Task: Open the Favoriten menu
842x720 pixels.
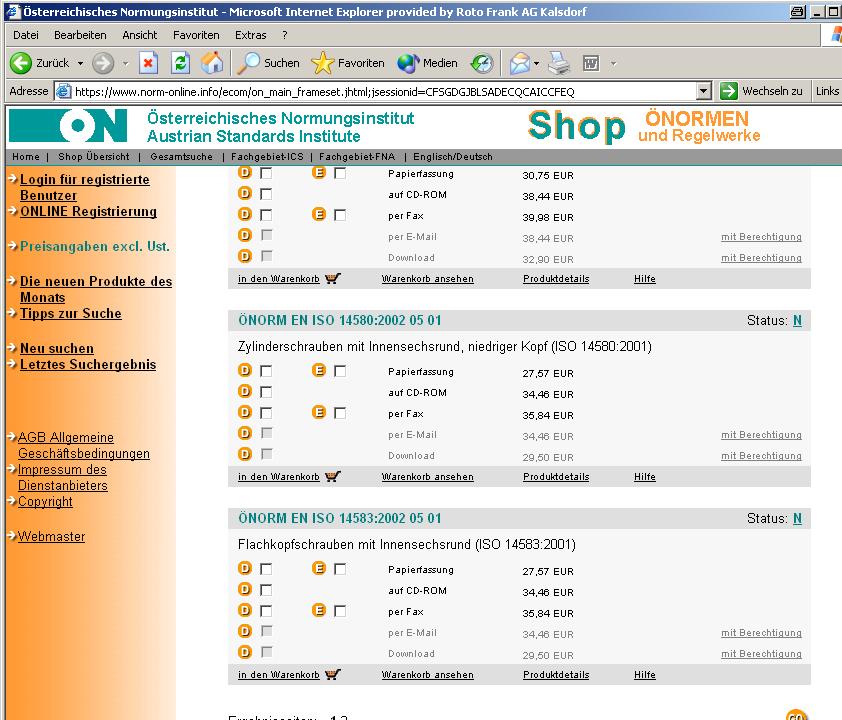Action: pyautogui.click(x=196, y=35)
